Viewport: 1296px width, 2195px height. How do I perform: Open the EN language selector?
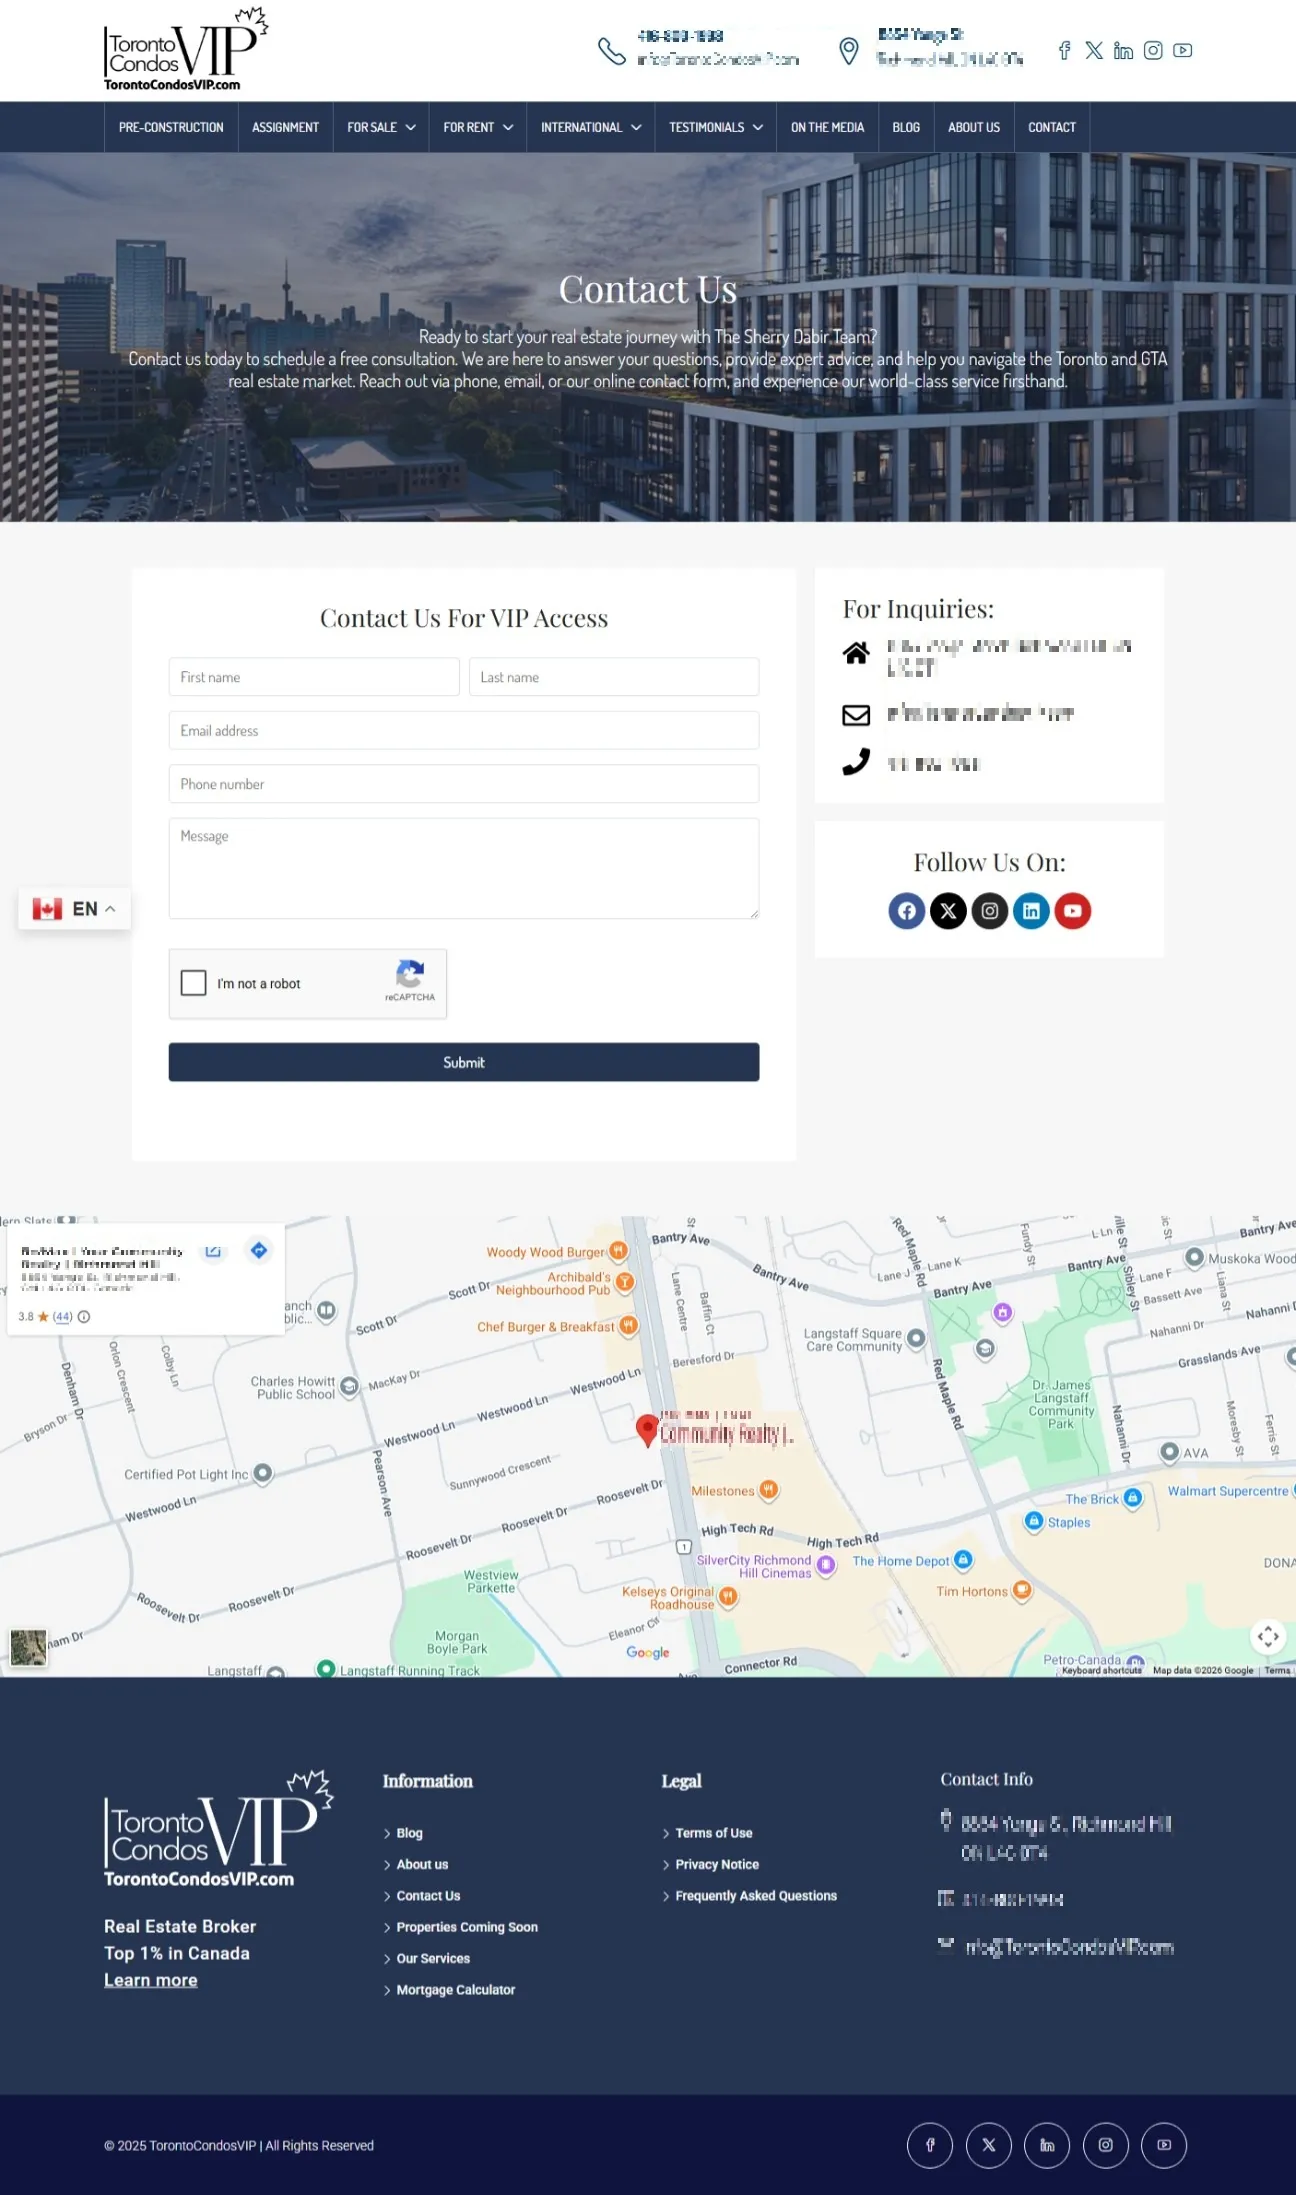[74, 909]
